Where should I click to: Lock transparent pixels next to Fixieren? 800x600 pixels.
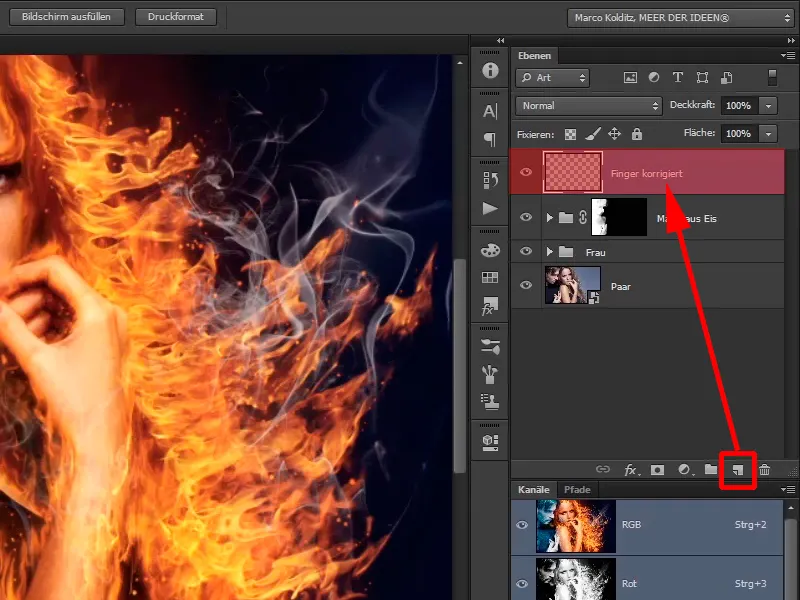pyautogui.click(x=570, y=134)
